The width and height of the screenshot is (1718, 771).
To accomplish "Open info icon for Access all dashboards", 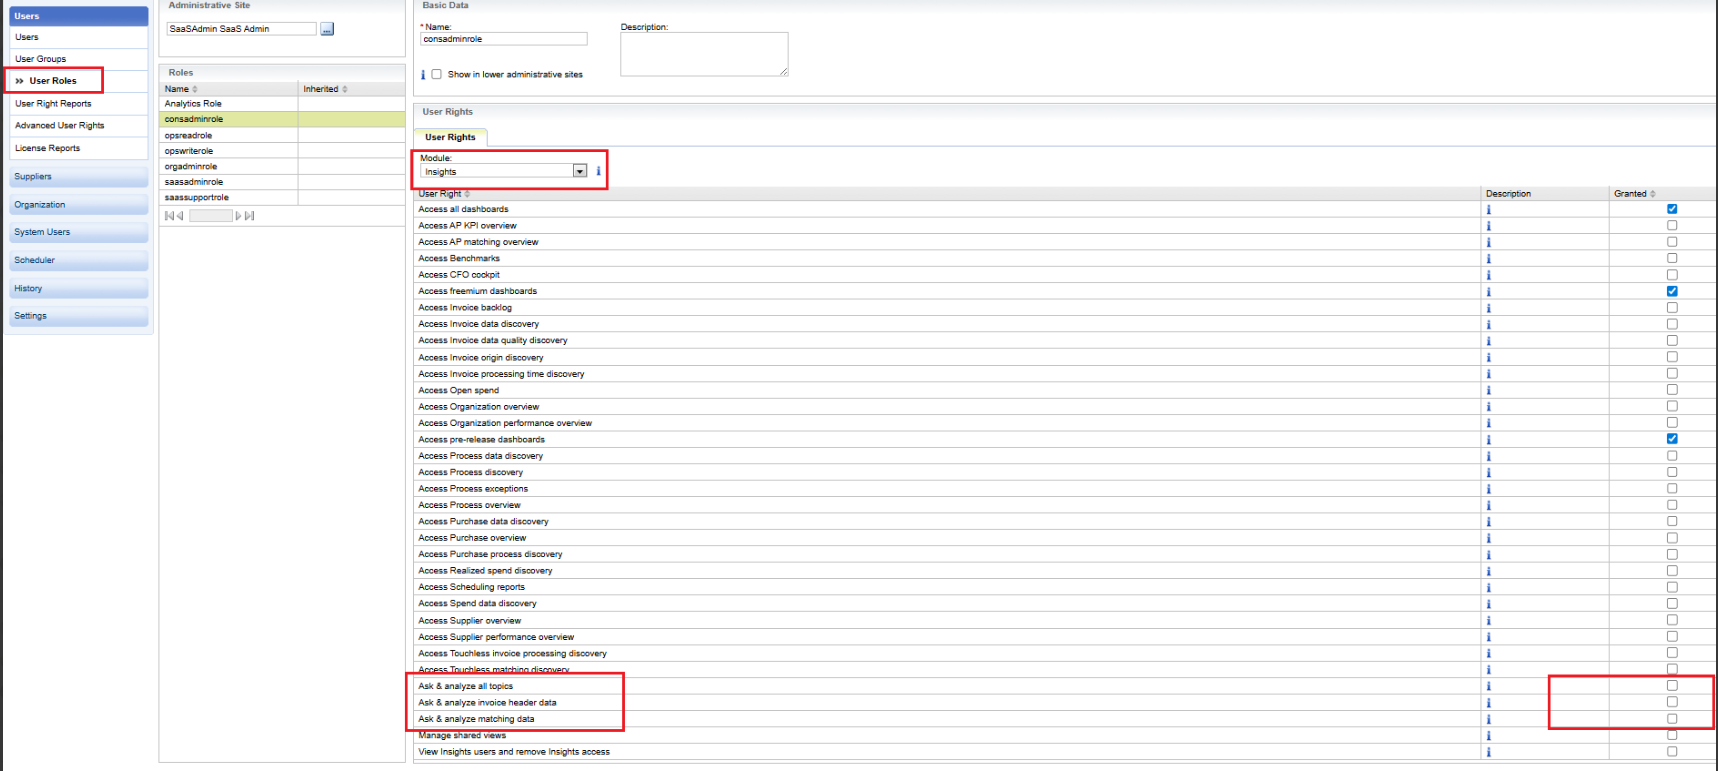I will click(1488, 209).
